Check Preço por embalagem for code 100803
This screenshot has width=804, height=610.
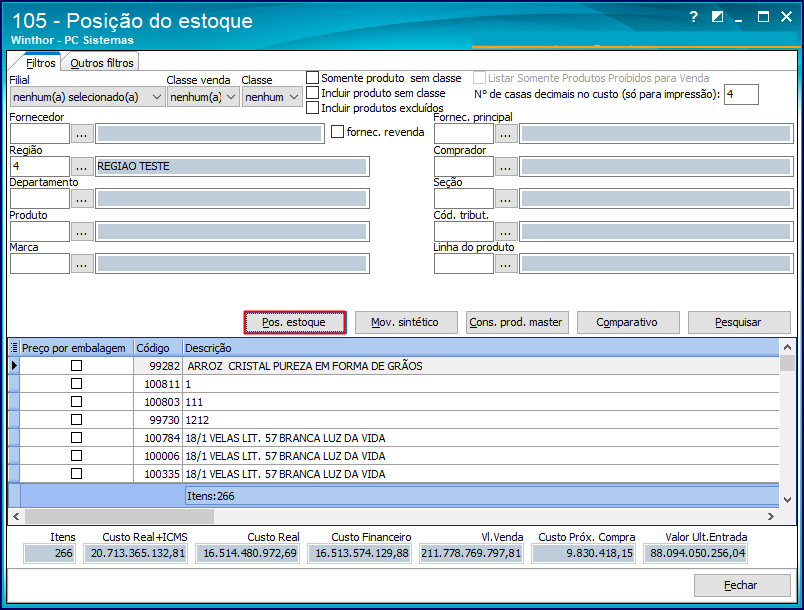[x=76, y=401]
